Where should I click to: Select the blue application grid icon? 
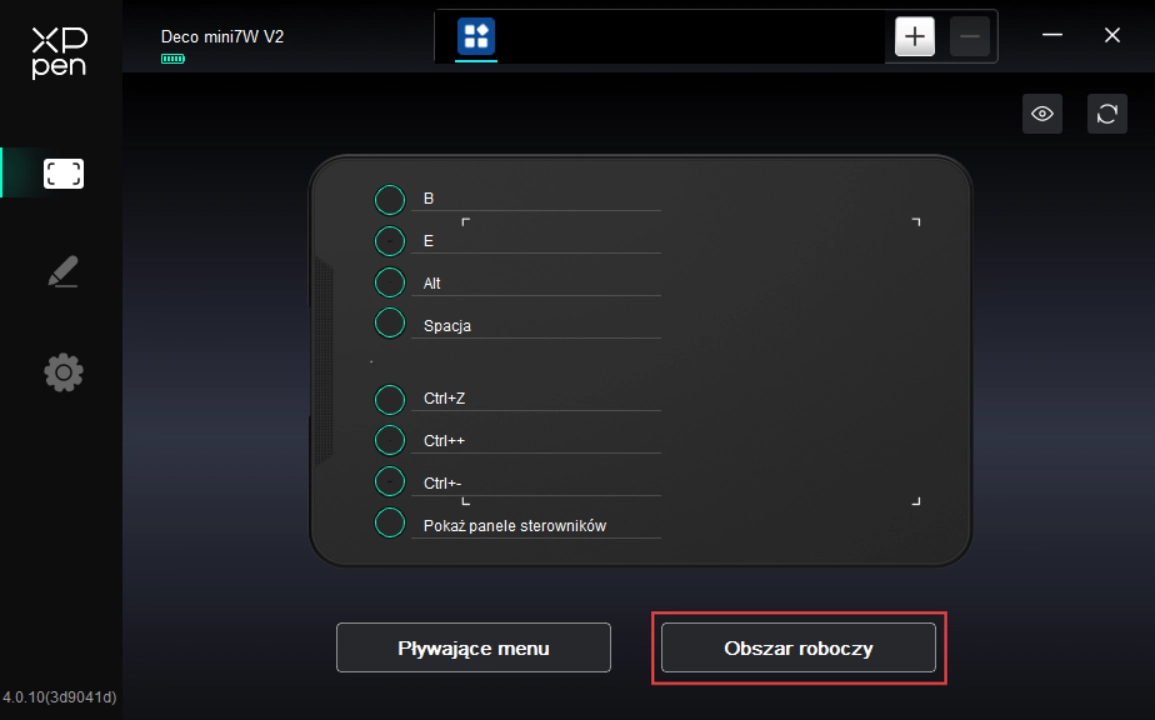[476, 37]
